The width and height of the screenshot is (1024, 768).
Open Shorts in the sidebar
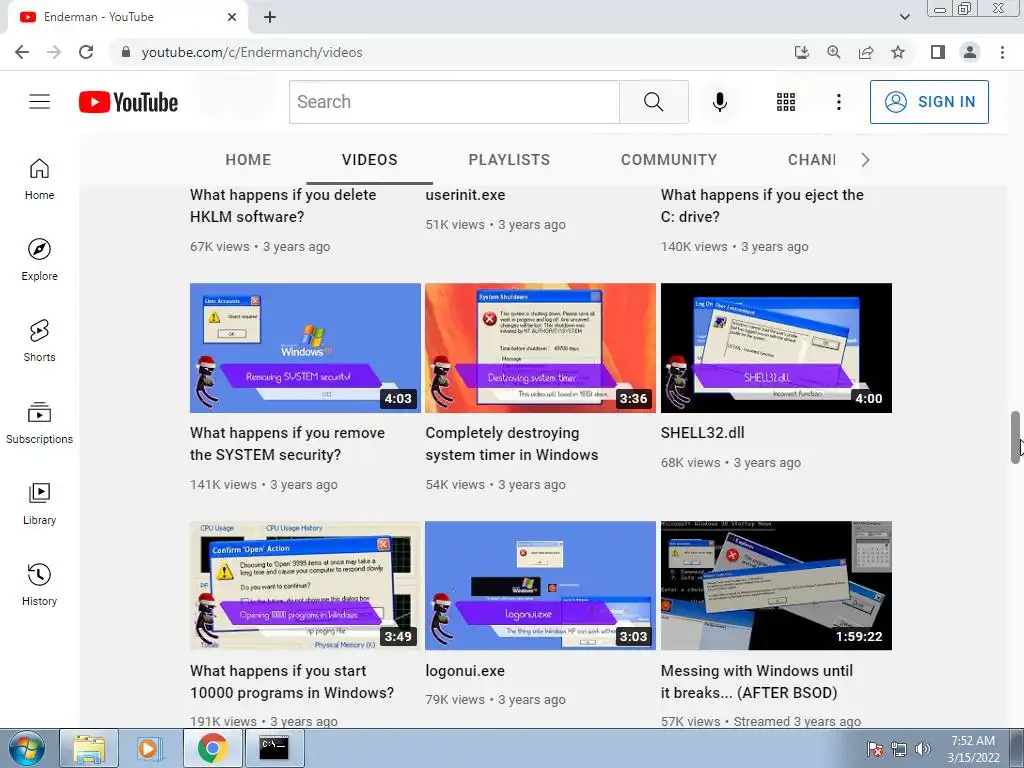(39, 341)
